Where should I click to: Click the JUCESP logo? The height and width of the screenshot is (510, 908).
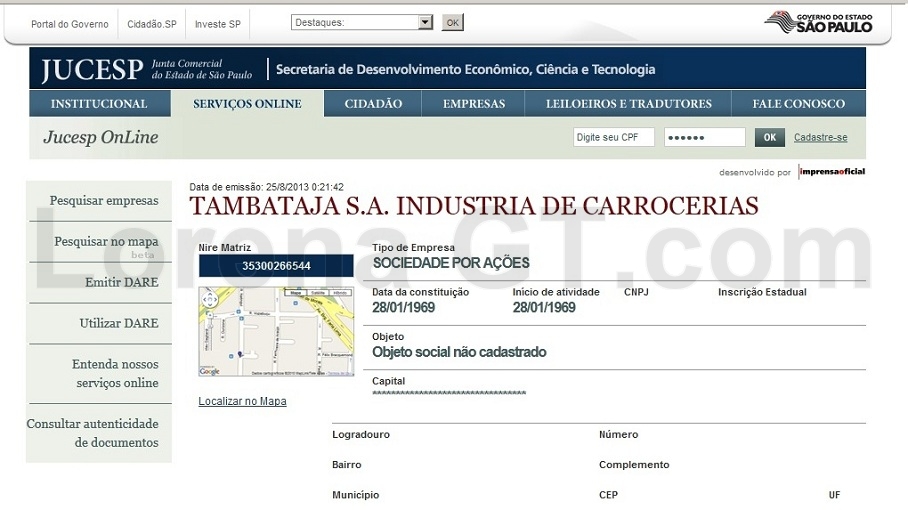point(92,69)
